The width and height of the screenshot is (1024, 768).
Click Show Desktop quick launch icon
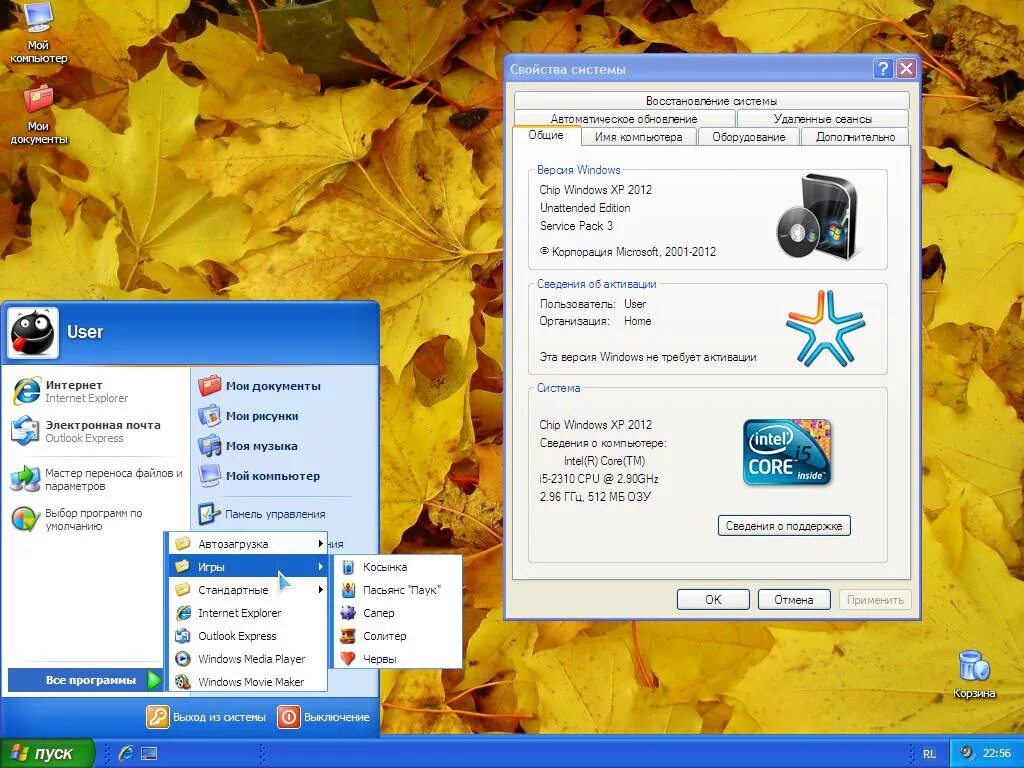pos(150,753)
